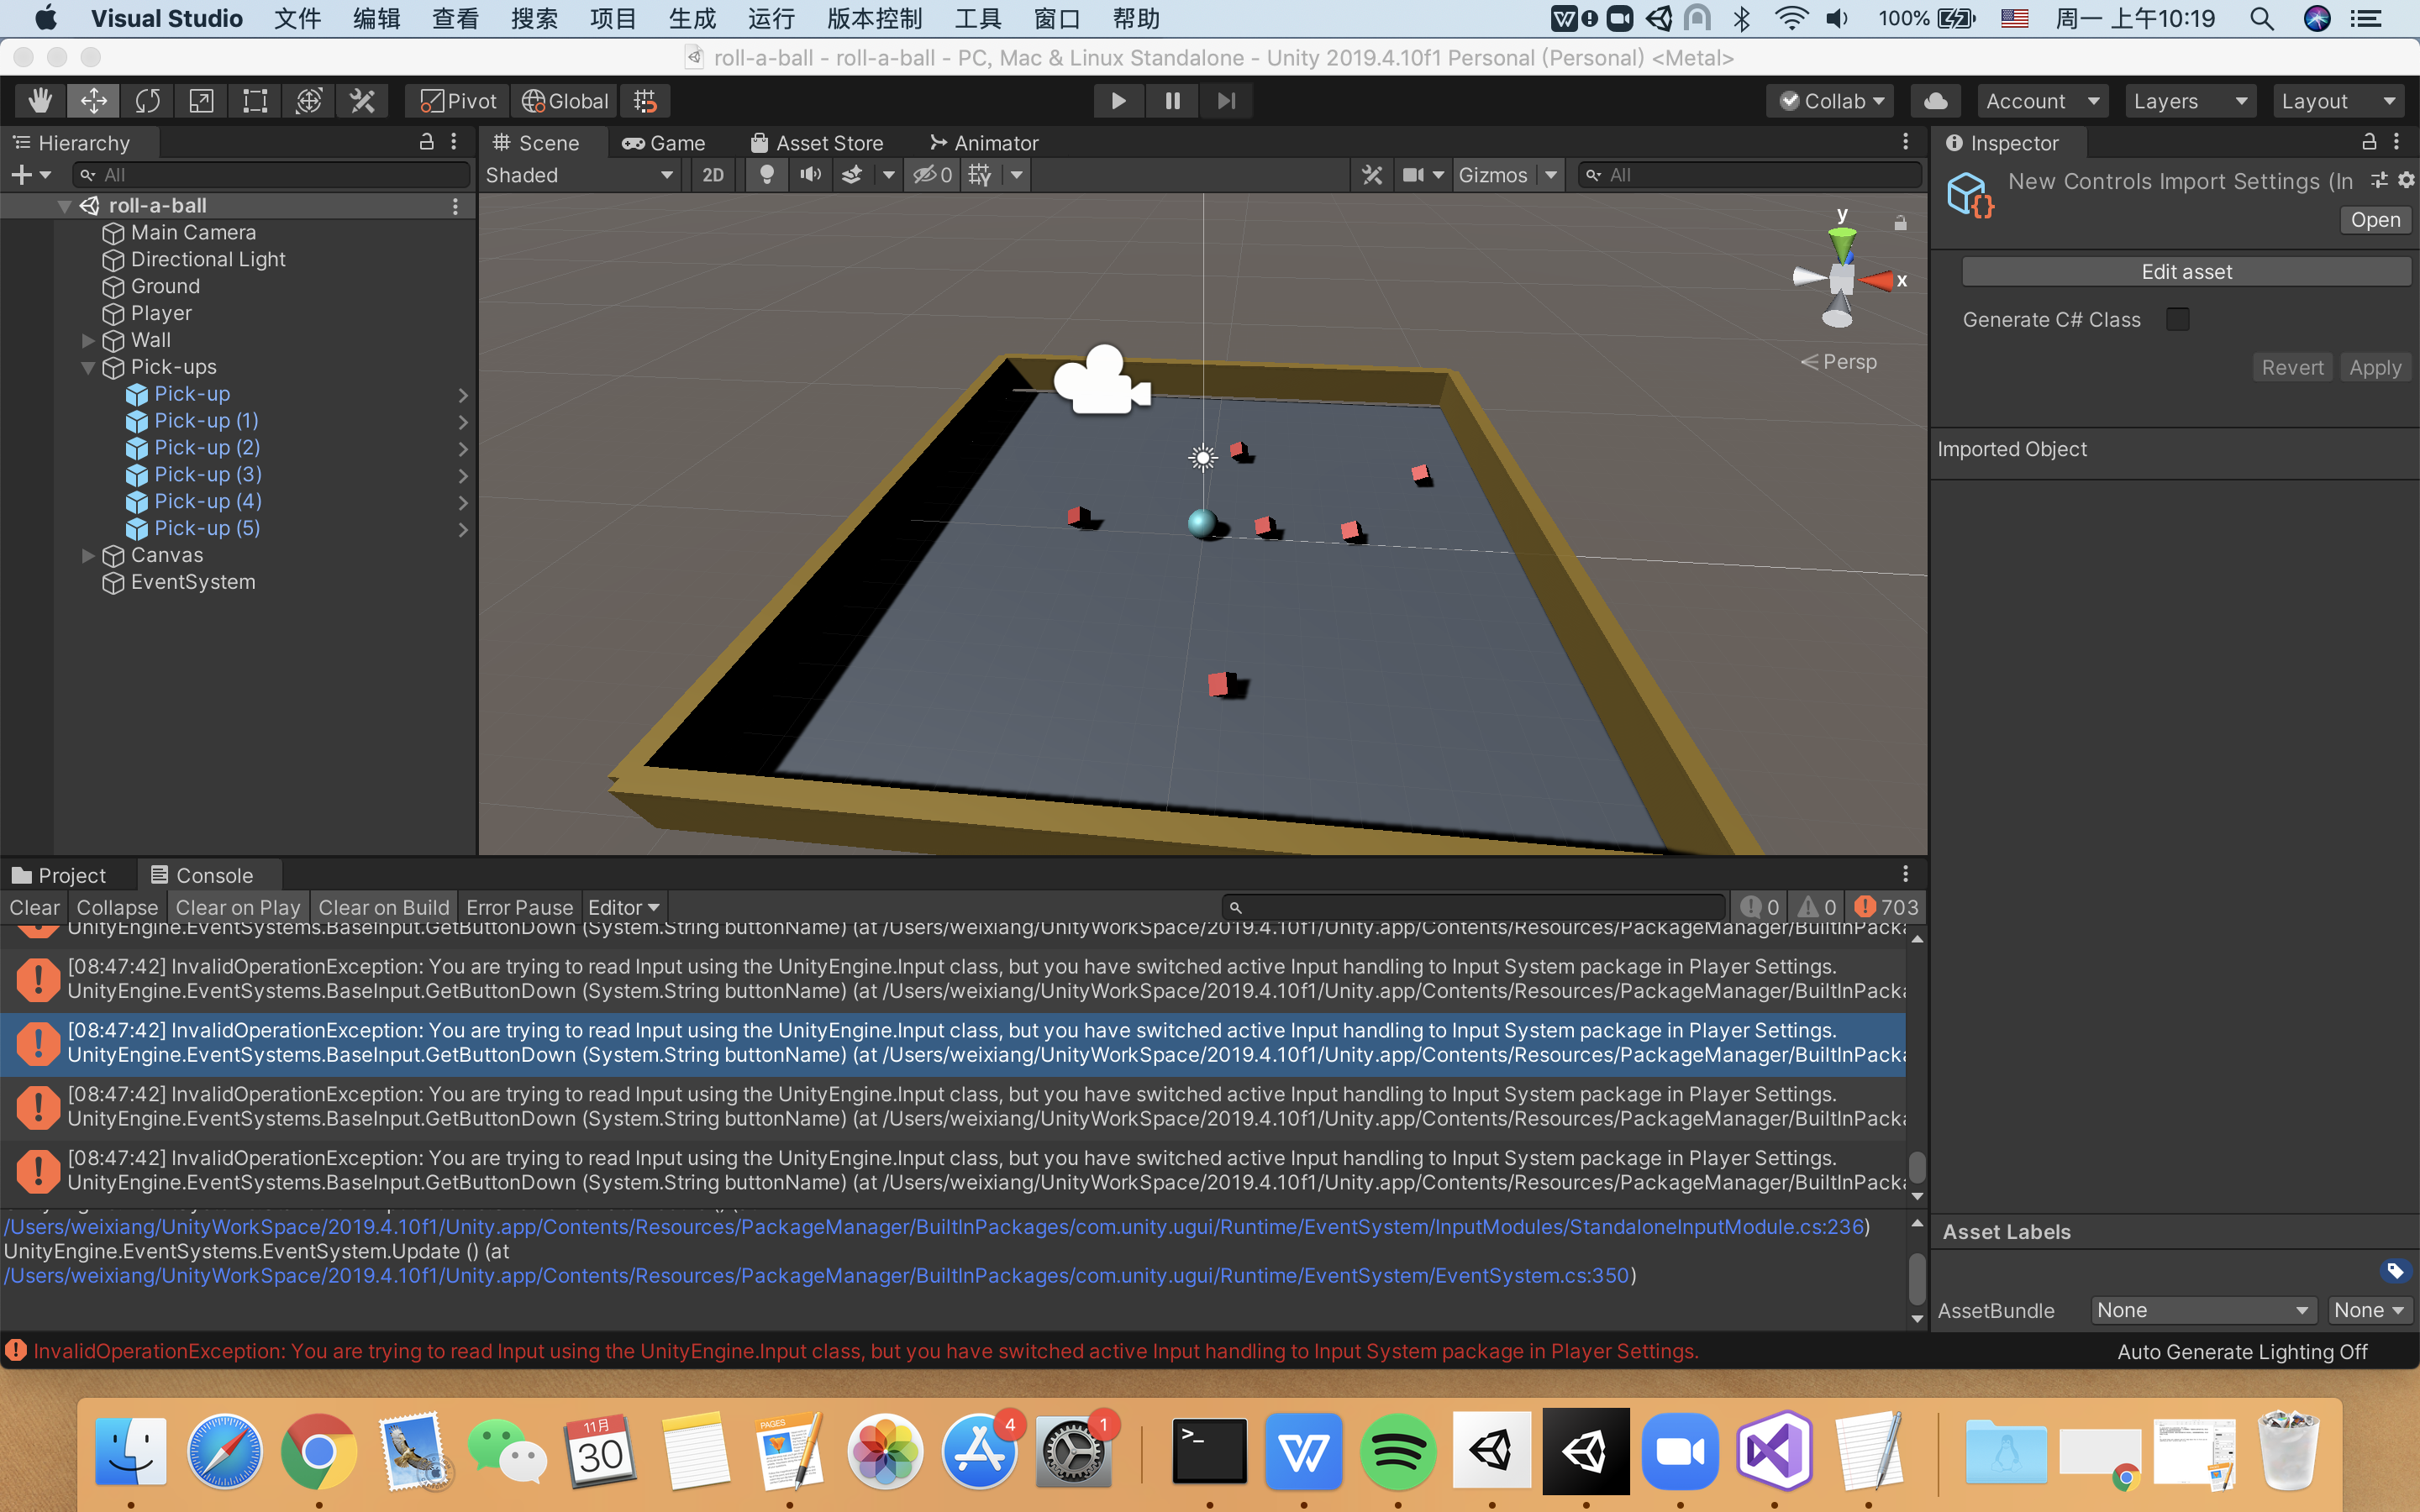Toggle hidden objects visibility count
Image resolution: width=2420 pixels, height=1512 pixels.
(x=932, y=175)
